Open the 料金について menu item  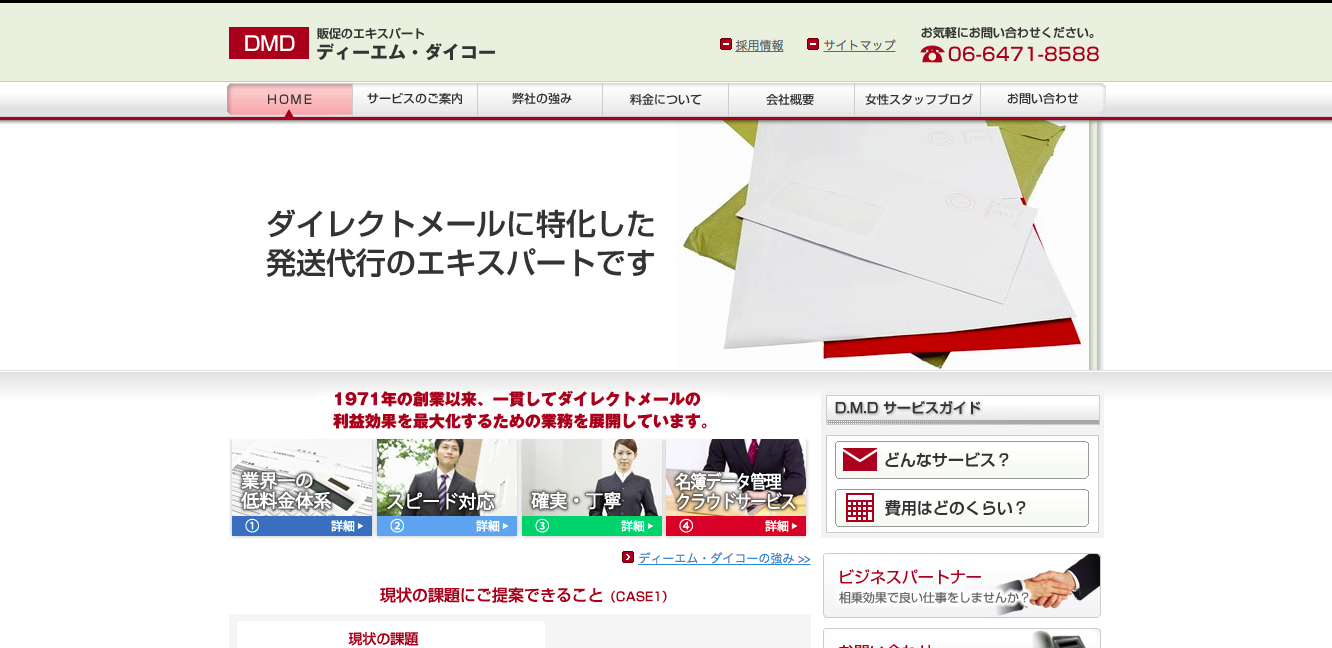(665, 99)
